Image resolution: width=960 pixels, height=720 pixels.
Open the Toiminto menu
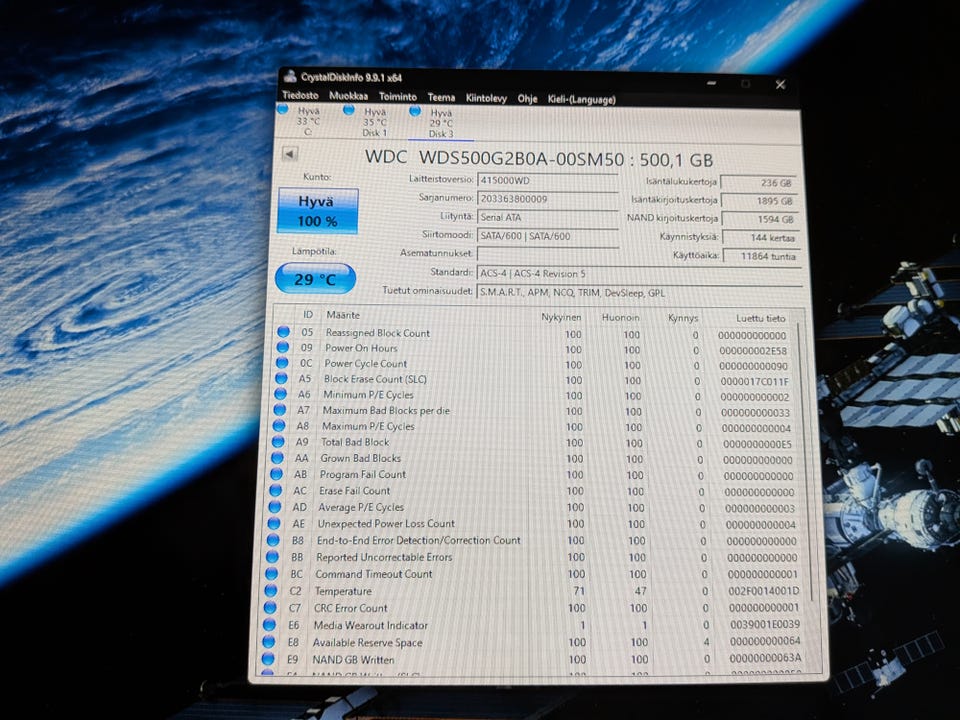point(397,96)
